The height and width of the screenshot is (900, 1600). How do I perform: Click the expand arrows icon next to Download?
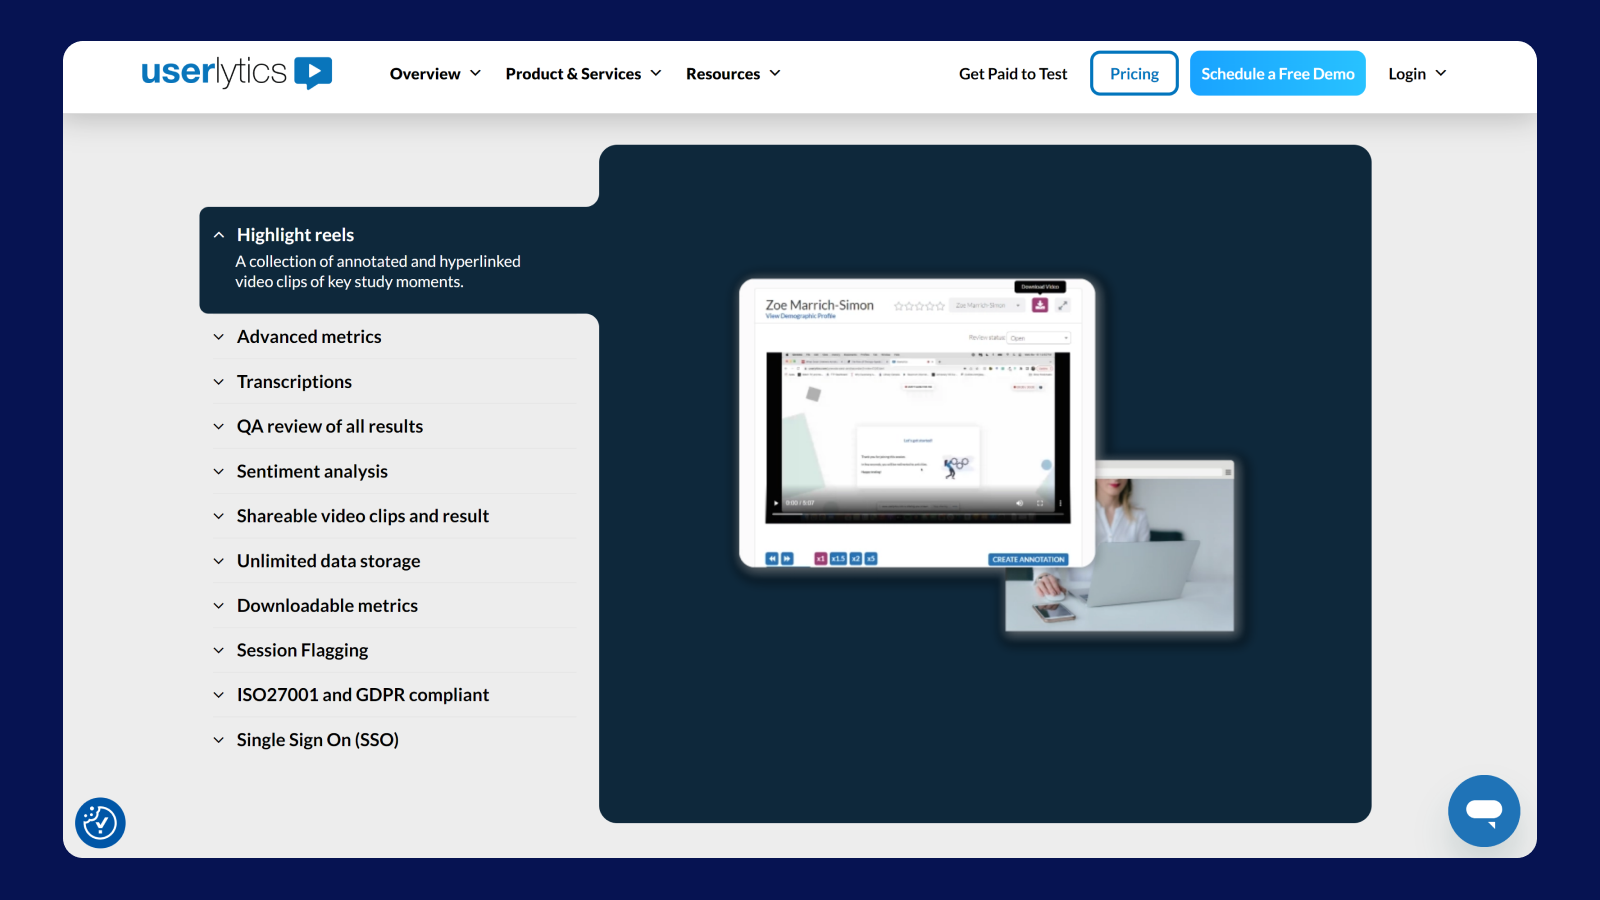1063,305
